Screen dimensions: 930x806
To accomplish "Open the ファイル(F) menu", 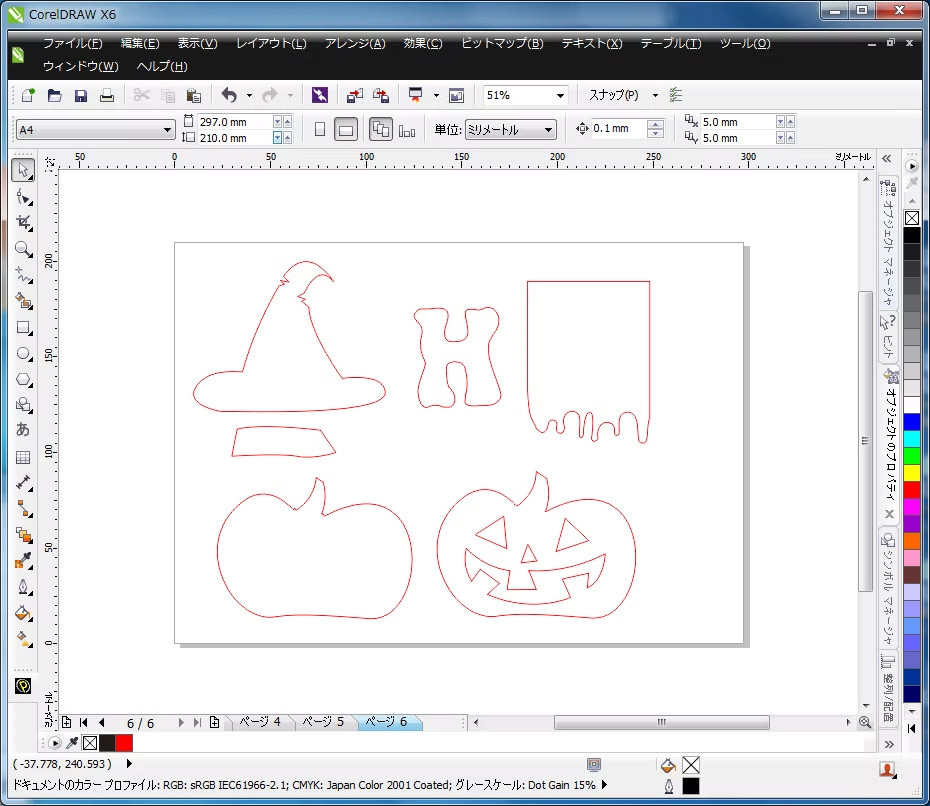I will coord(72,44).
